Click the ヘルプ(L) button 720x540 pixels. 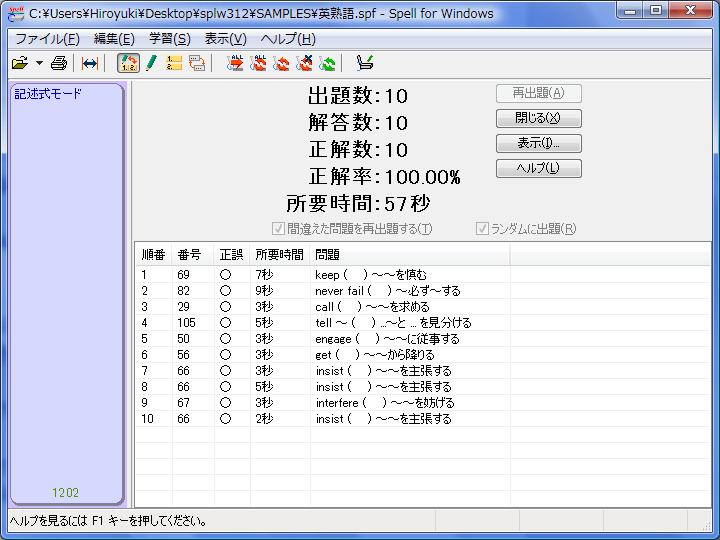point(539,168)
